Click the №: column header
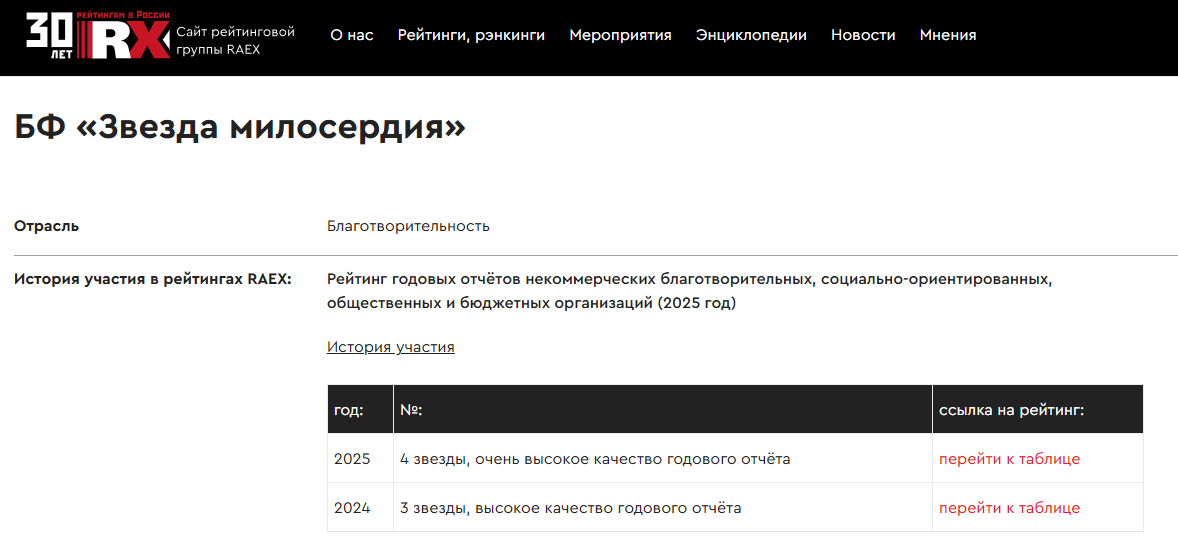This screenshot has height=542, width=1178. click(663, 409)
